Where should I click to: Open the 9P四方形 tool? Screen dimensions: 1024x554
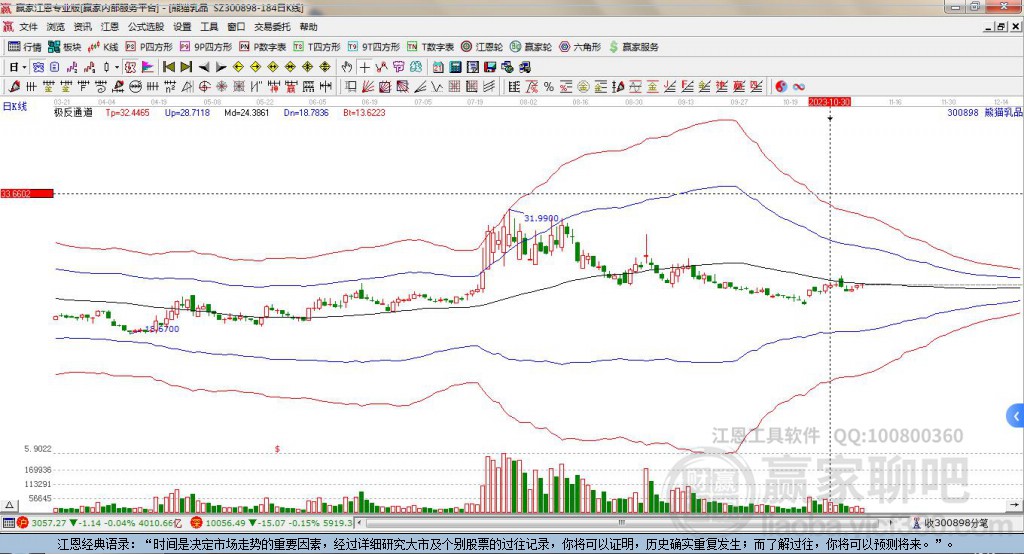(x=206, y=47)
